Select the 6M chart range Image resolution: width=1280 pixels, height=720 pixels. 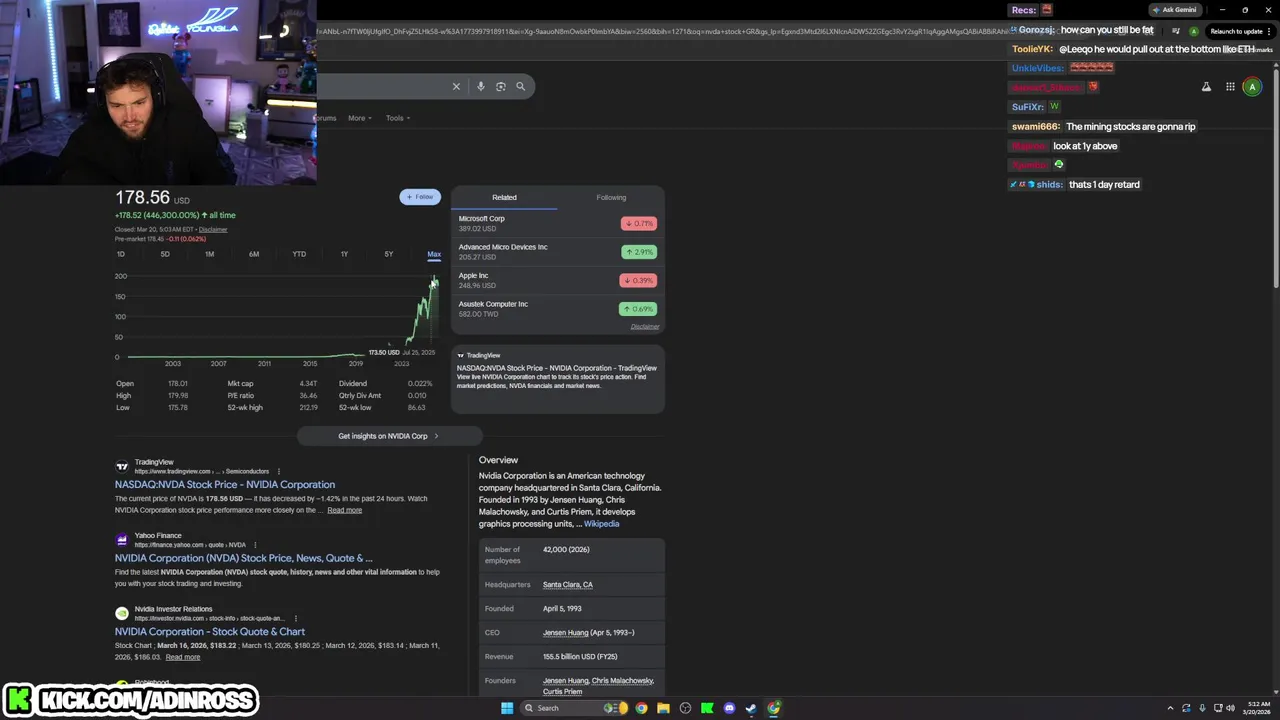pyautogui.click(x=254, y=254)
